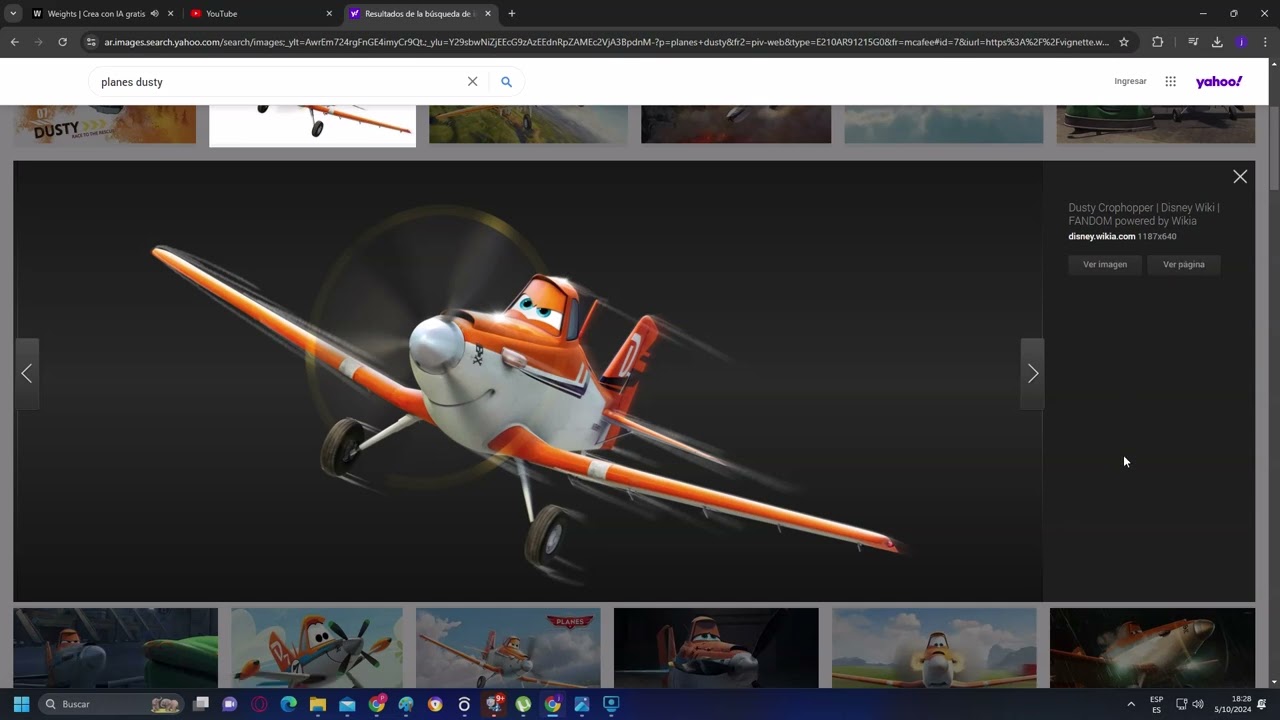Viewport: 1280px width, 720px height.
Task: Open the tab search dropdown arrow
Action: tap(13, 14)
